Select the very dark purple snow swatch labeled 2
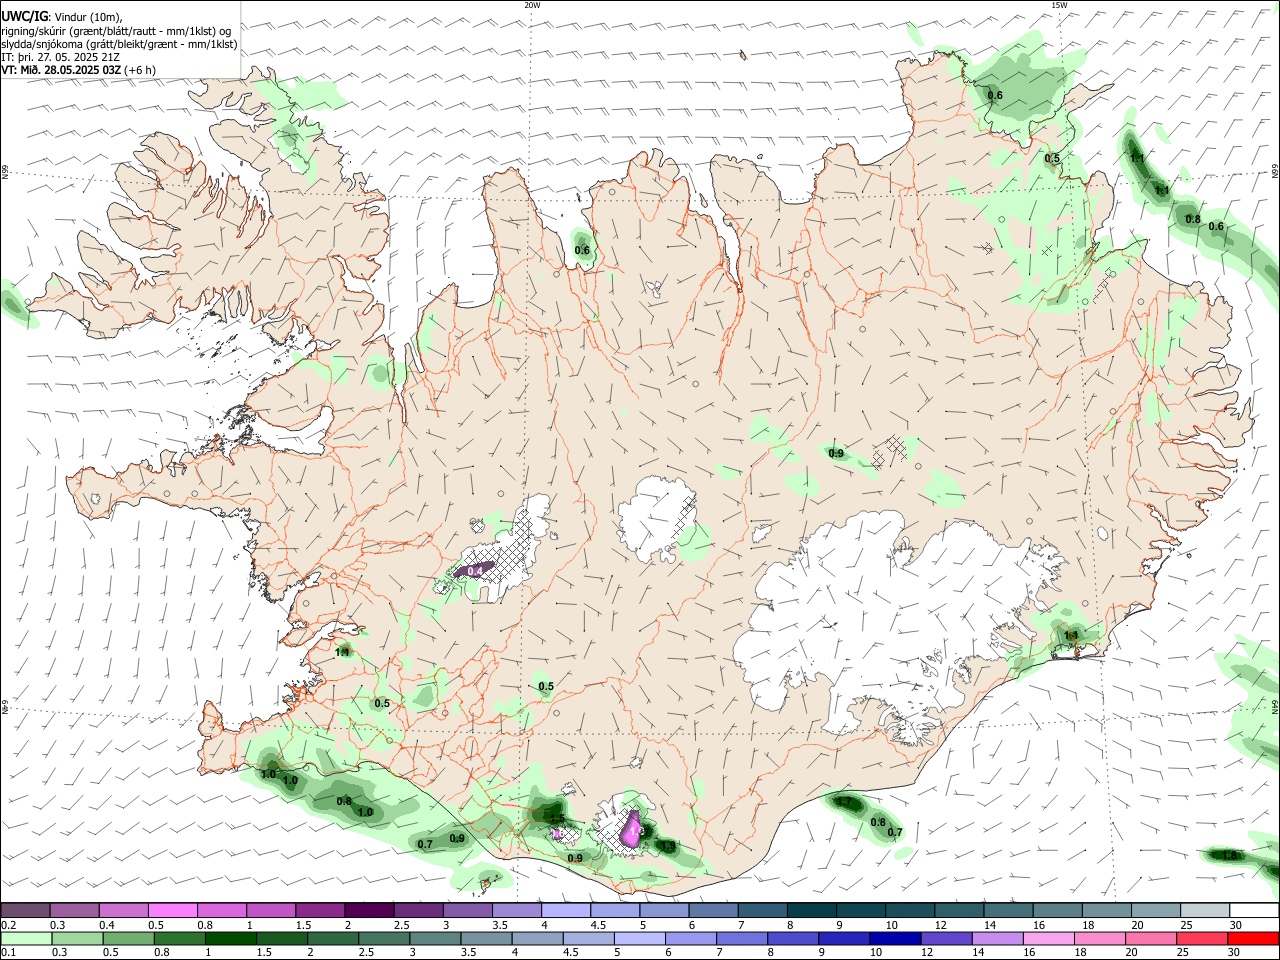The height and width of the screenshot is (960, 1280). click(369, 910)
